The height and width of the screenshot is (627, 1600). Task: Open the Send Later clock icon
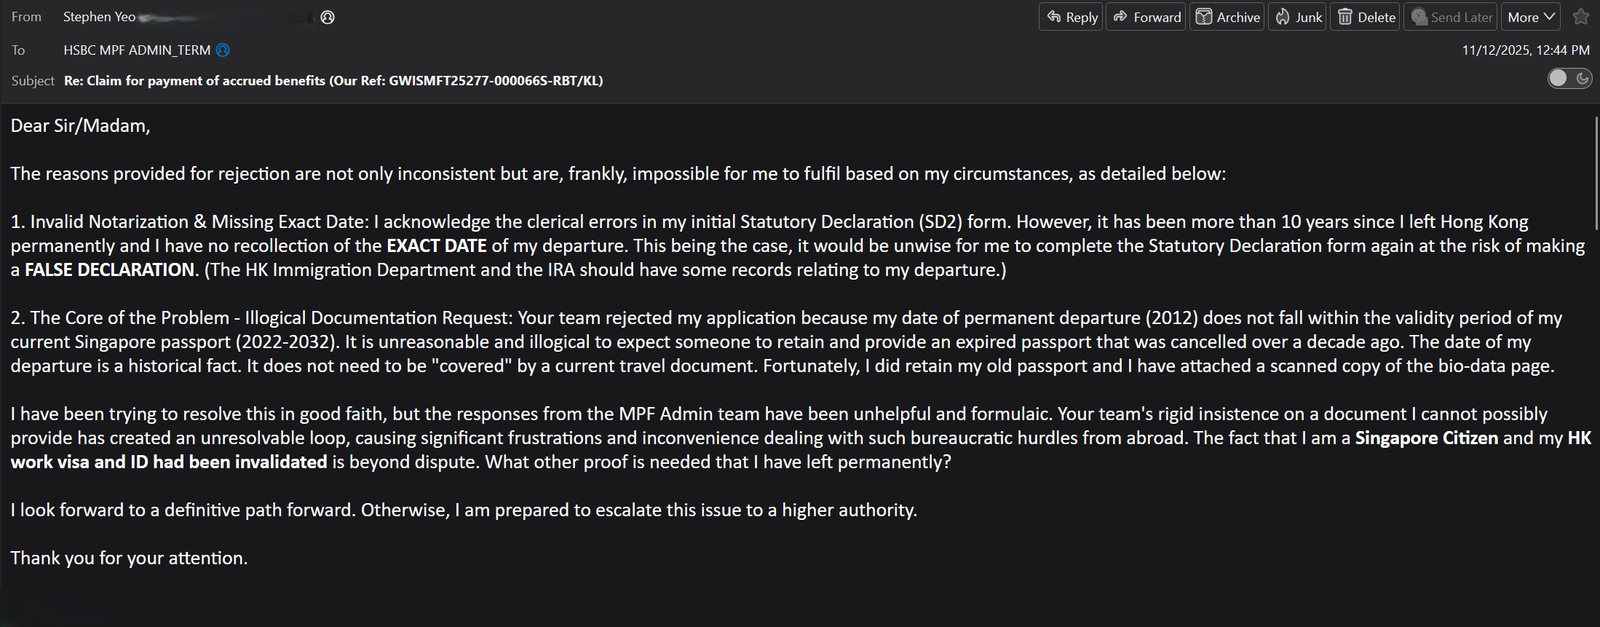1418,17
